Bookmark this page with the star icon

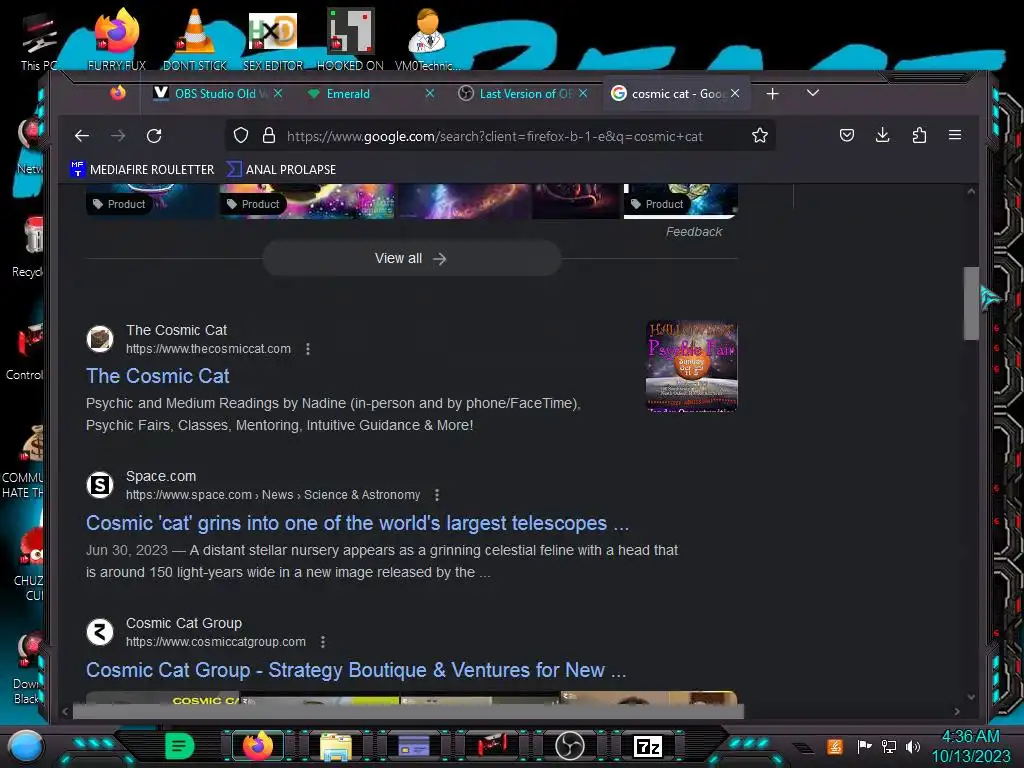[x=760, y=135]
